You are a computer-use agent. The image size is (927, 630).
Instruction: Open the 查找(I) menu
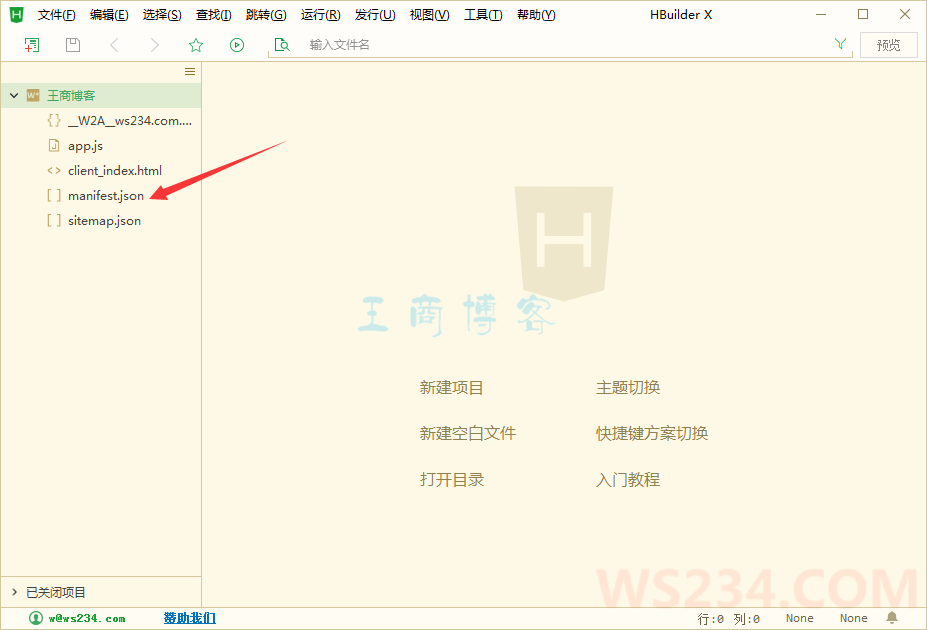pos(213,15)
